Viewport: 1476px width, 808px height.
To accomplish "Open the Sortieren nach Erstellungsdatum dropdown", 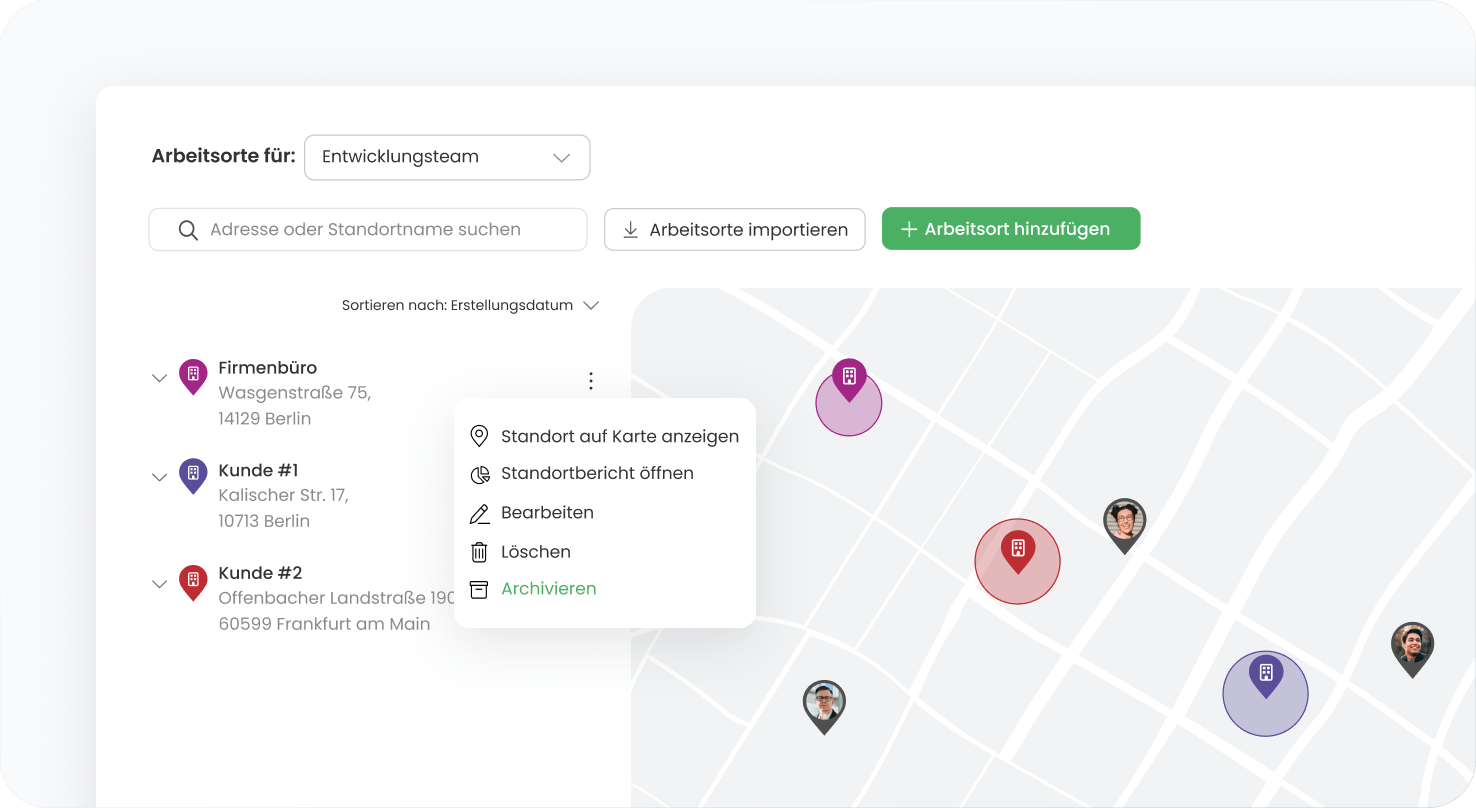I will (x=470, y=306).
